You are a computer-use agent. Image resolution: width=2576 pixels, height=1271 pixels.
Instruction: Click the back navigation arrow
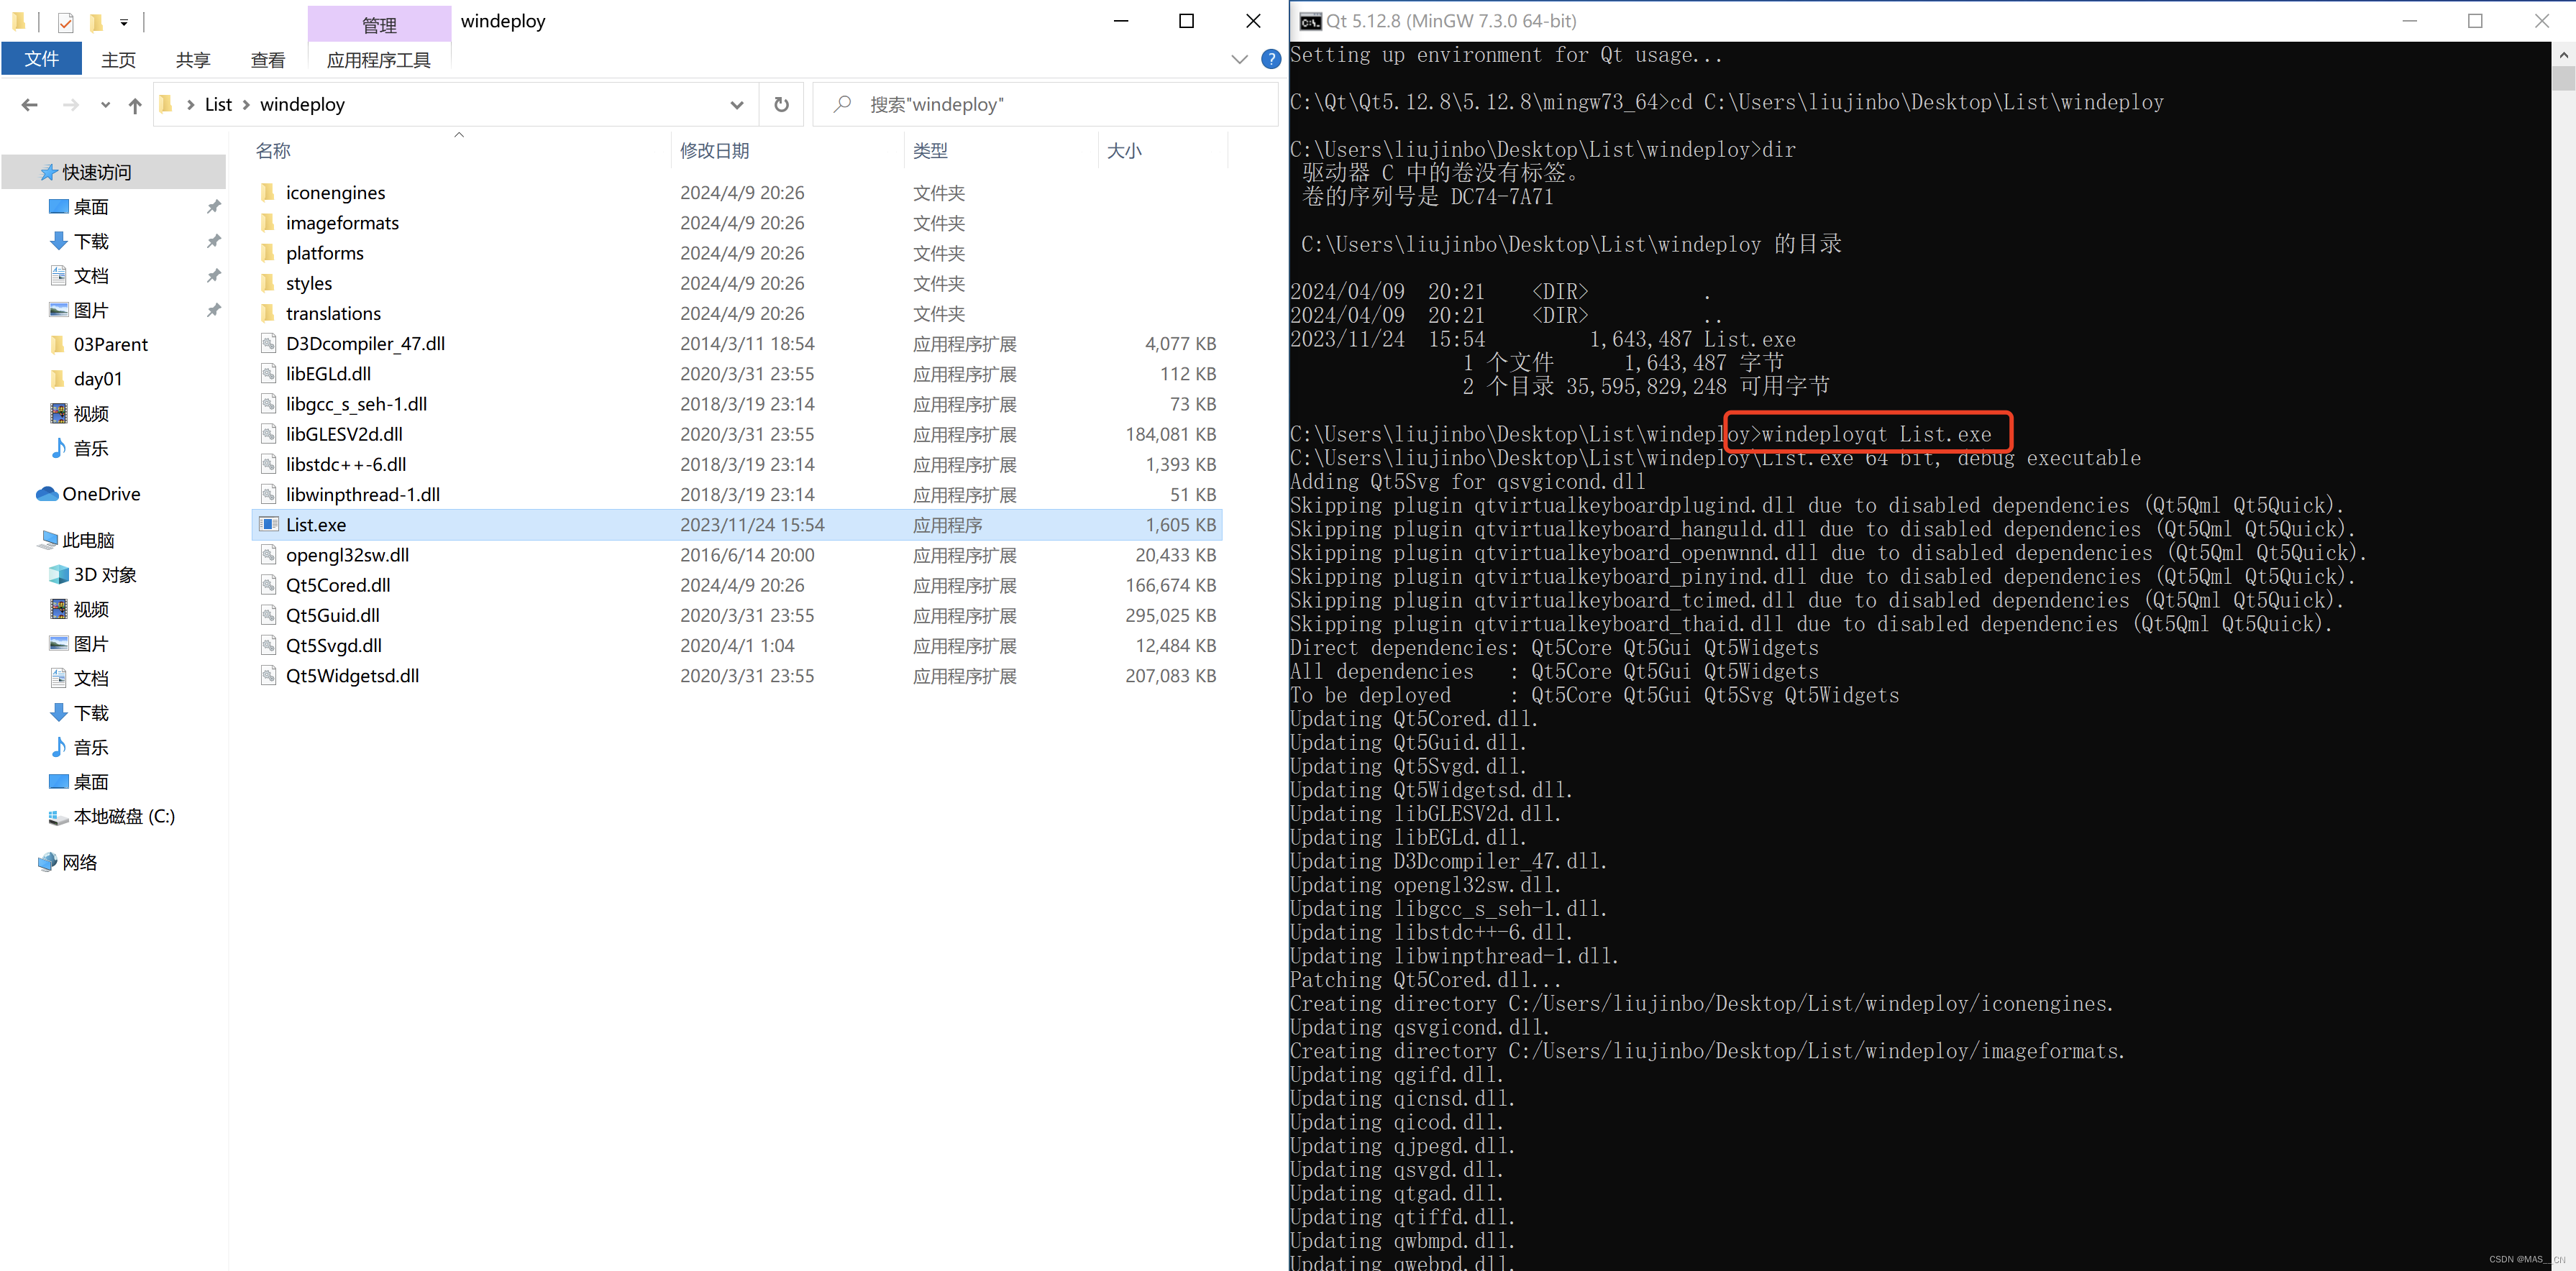(29, 104)
